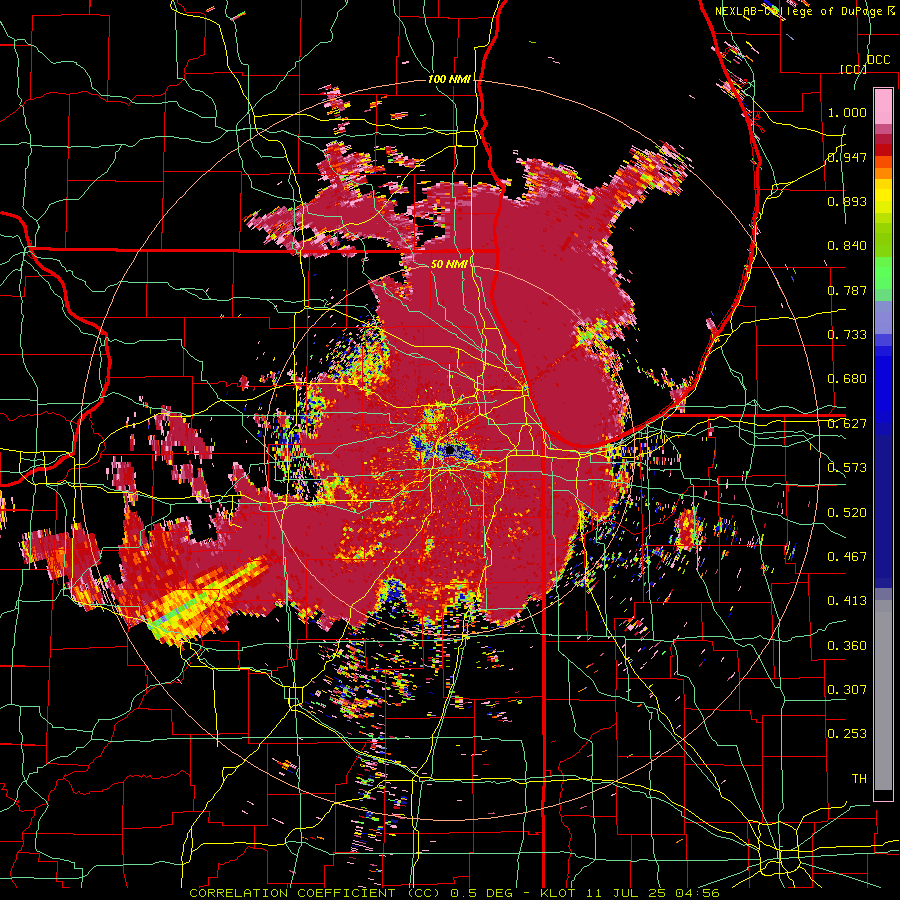The image size is (900, 900).
Task: Click the KLOT station identifier in footer
Action: pos(557,893)
